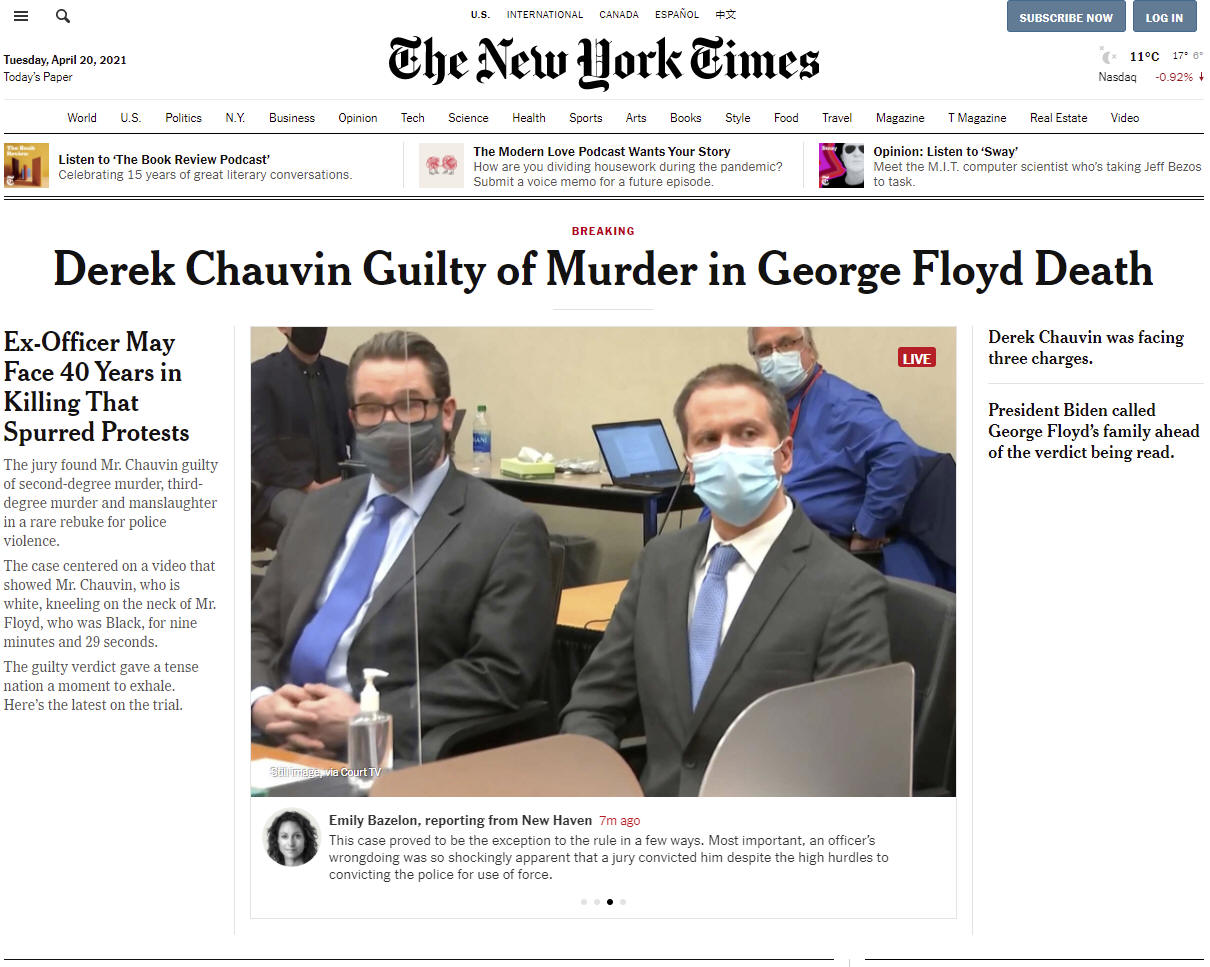Screen dimensions: 1210x967
Task: Select the last carousel dot
Action: coord(623,902)
